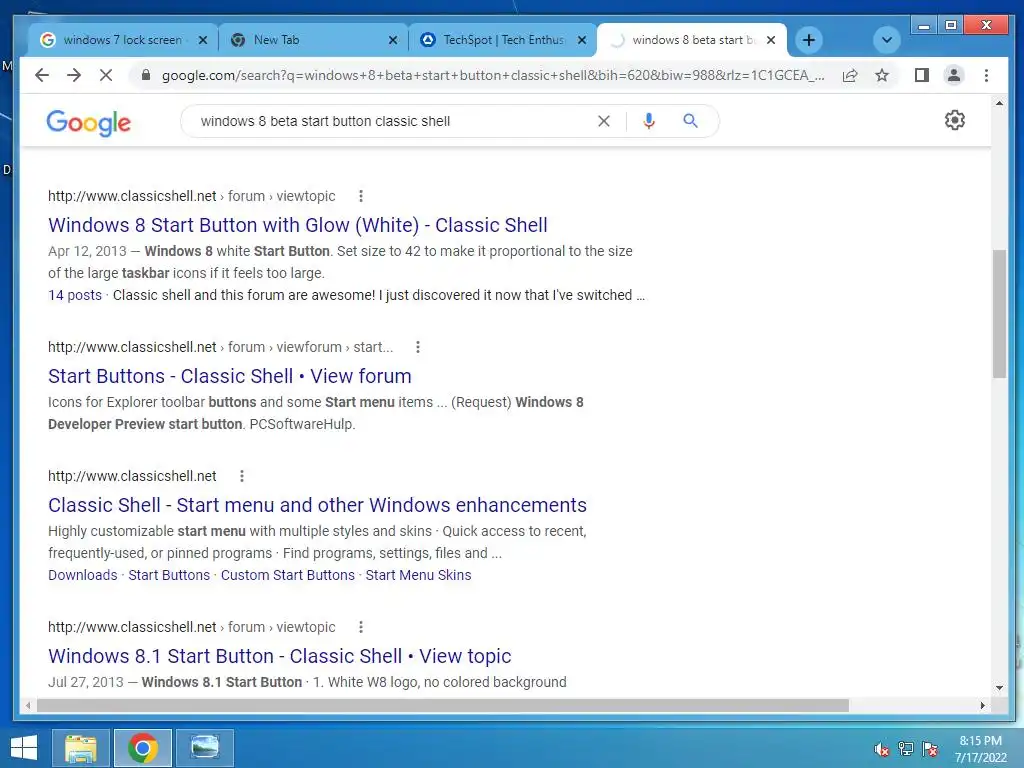The image size is (1024, 768).
Task: Follow the '14 posts' link
Action: click(75, 295)
